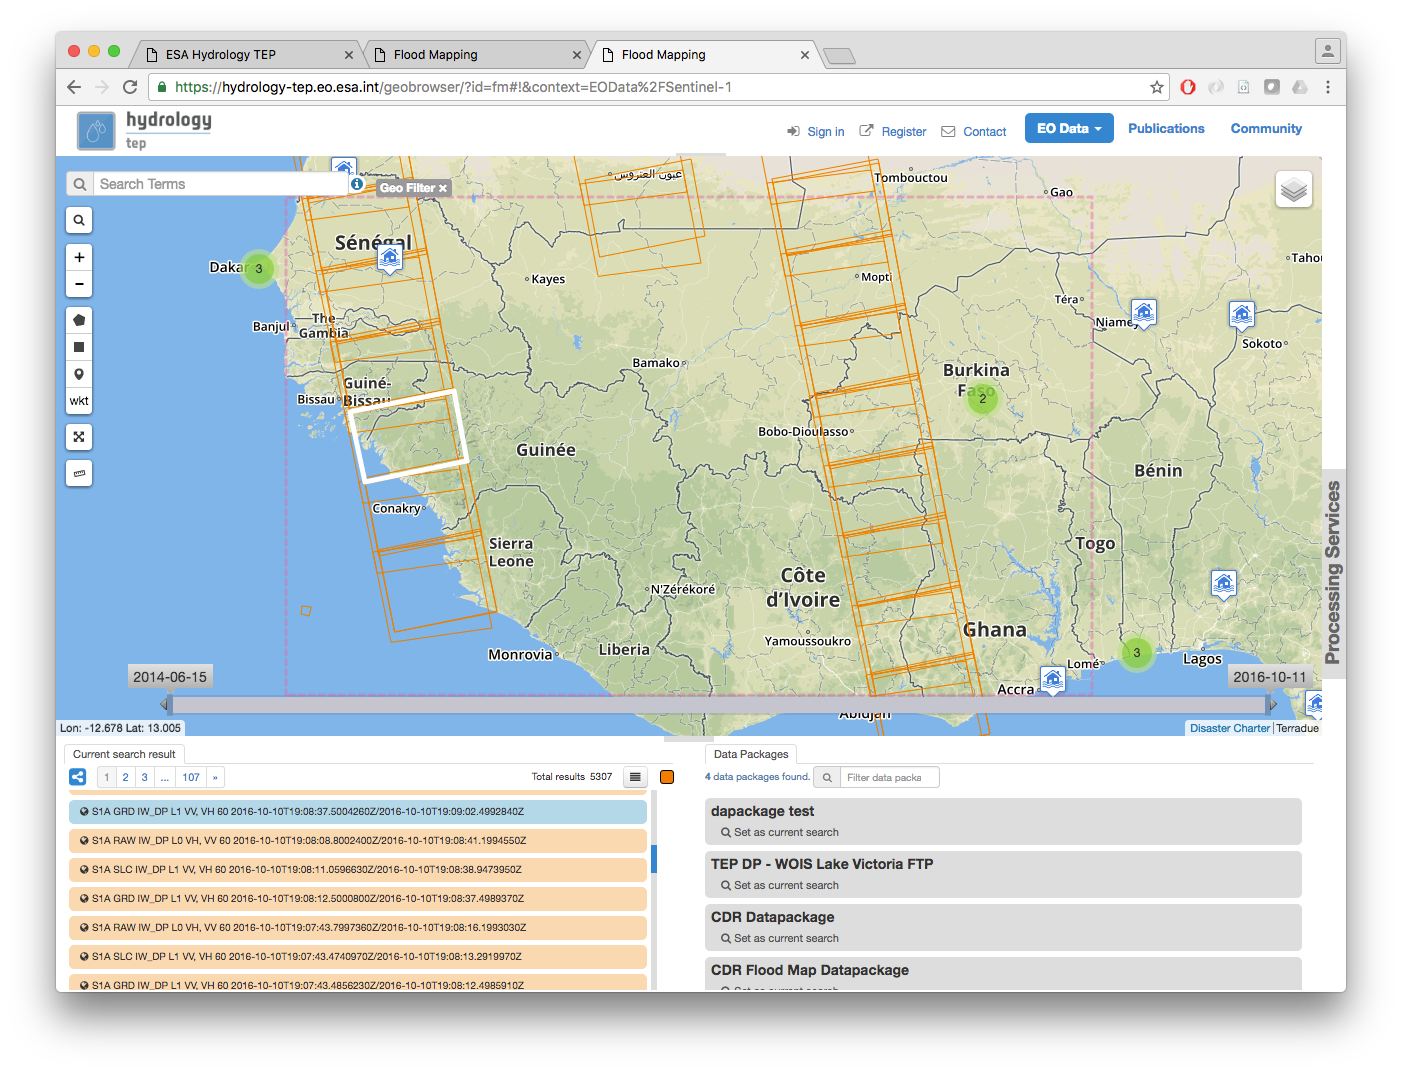
Task: Select the polygon drawing tool
Action: click(79, 320)
